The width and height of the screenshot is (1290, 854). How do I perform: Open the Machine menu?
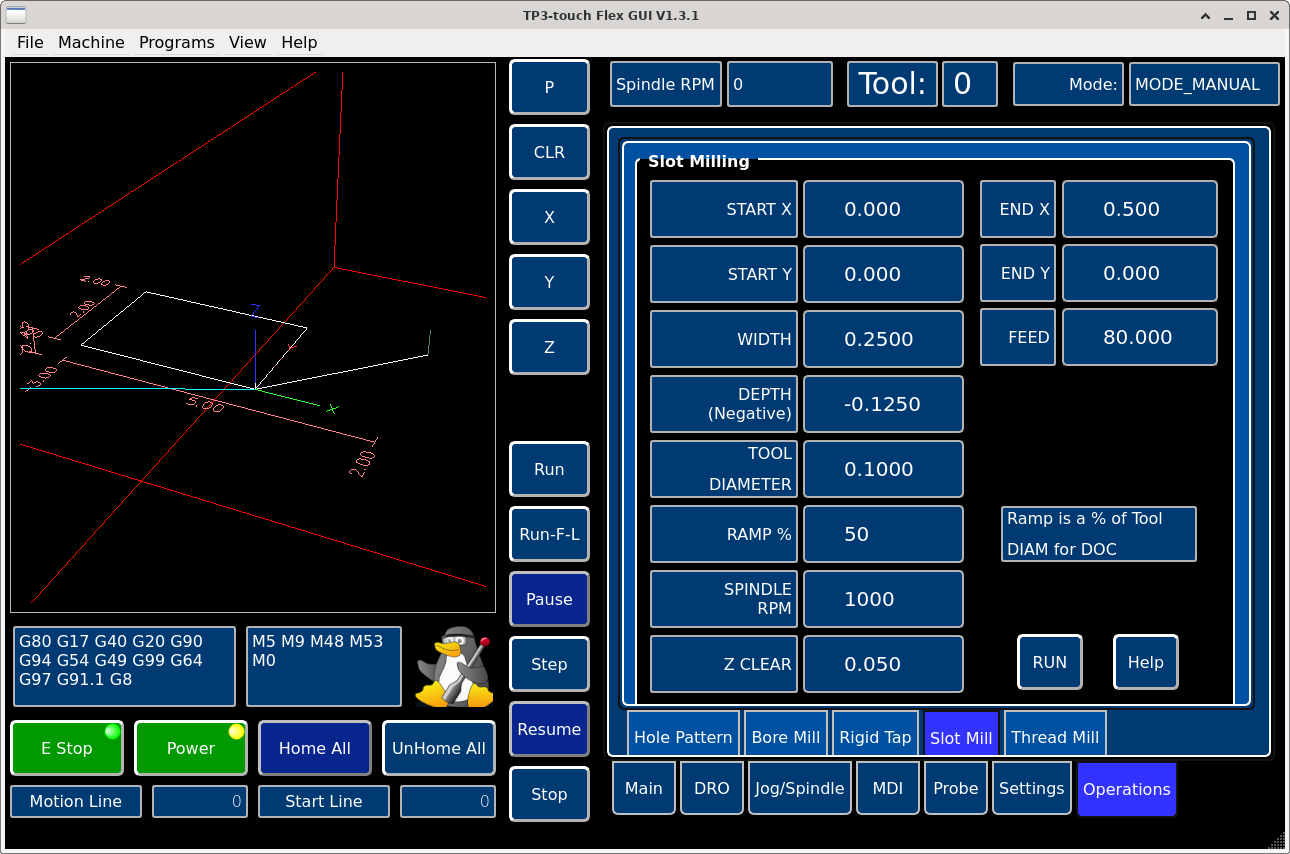91,42
